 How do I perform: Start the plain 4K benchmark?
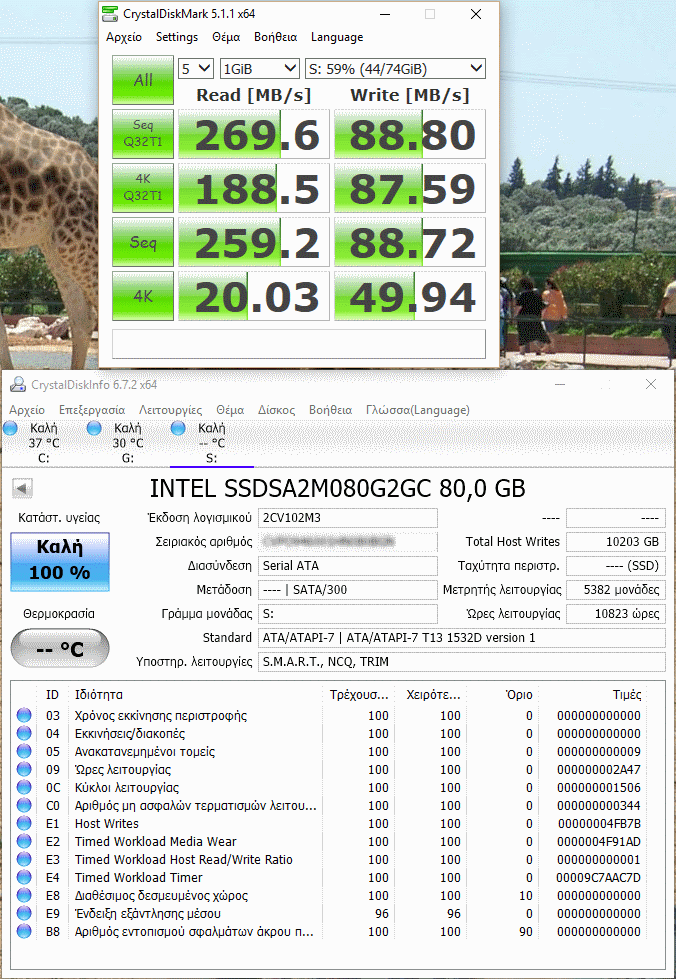[x=143, y=295]
